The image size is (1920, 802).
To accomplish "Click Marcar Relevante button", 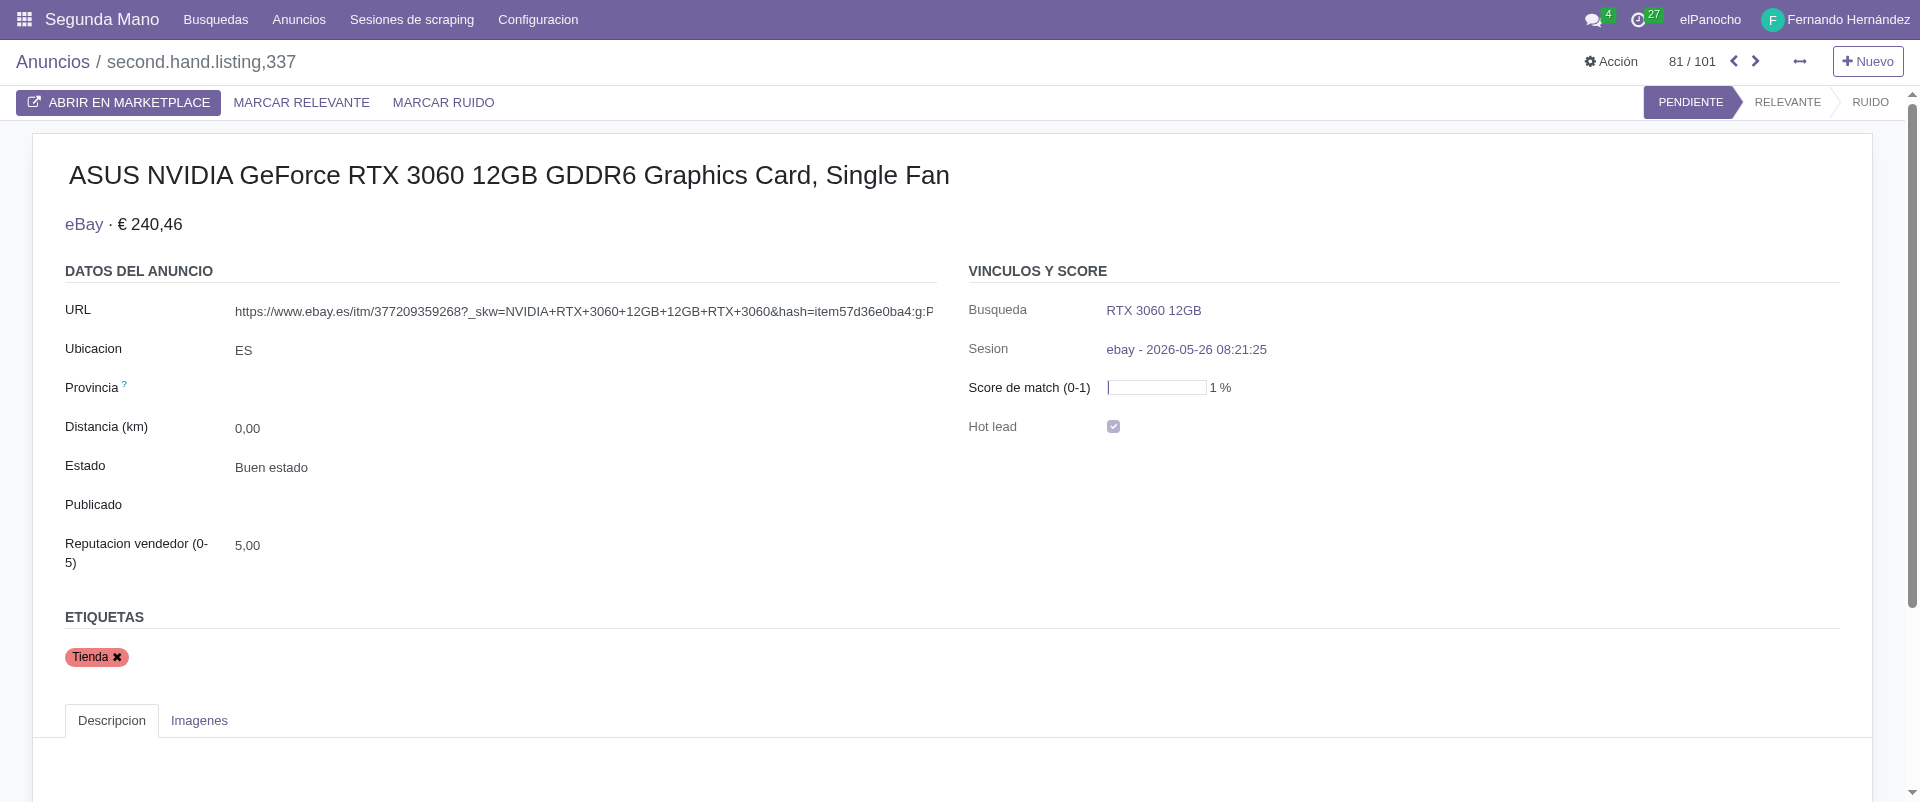I will (x=301, y=102).
